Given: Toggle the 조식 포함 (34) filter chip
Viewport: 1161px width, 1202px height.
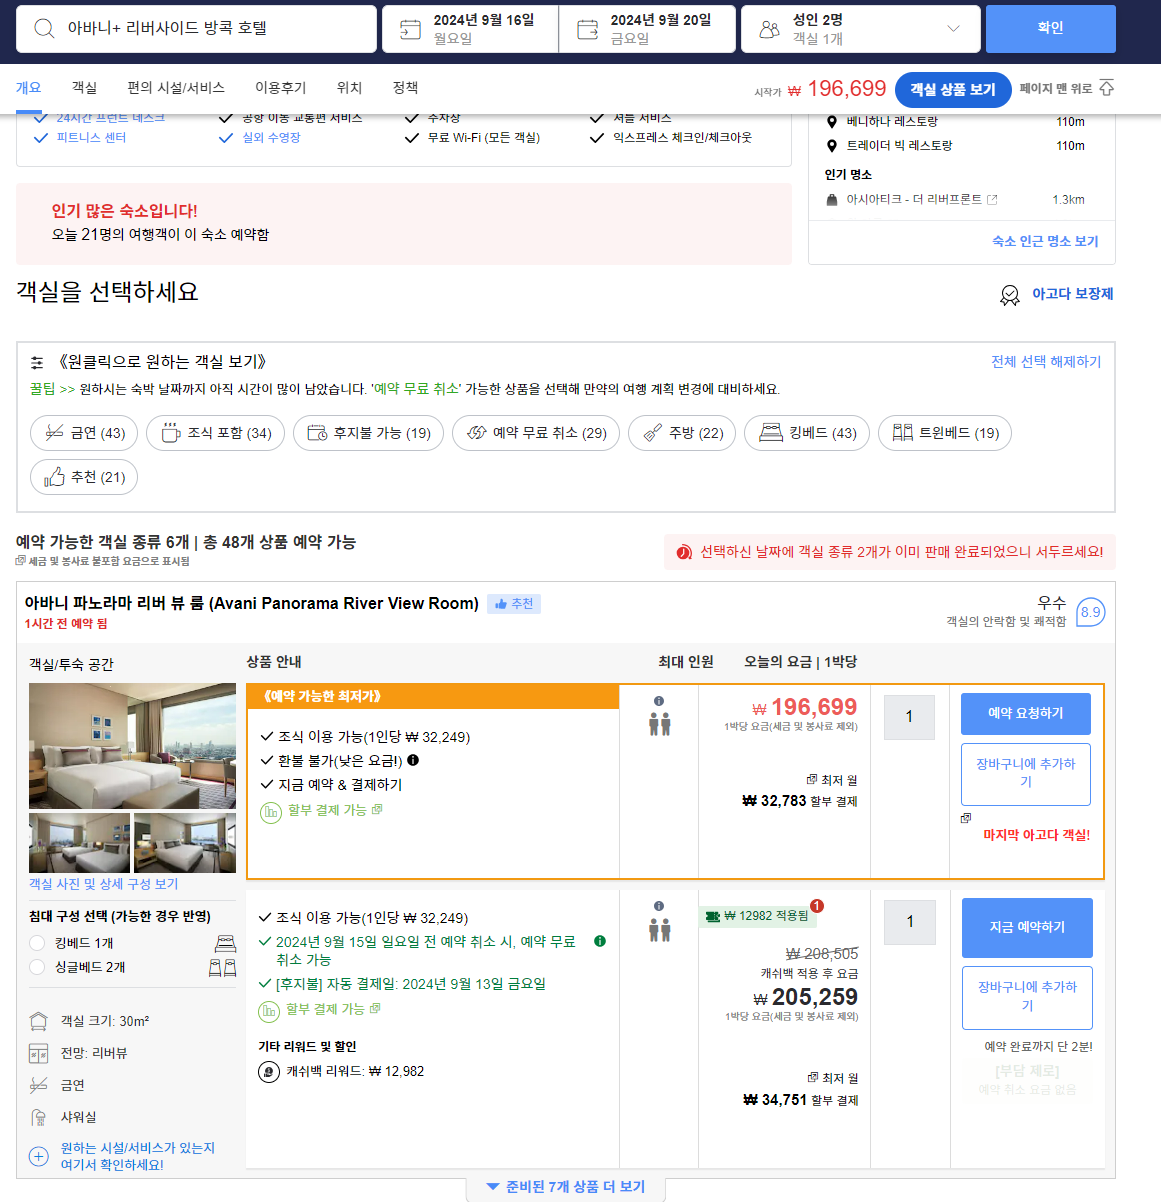Looking at the screenshot, I should (x=216, y=433).
